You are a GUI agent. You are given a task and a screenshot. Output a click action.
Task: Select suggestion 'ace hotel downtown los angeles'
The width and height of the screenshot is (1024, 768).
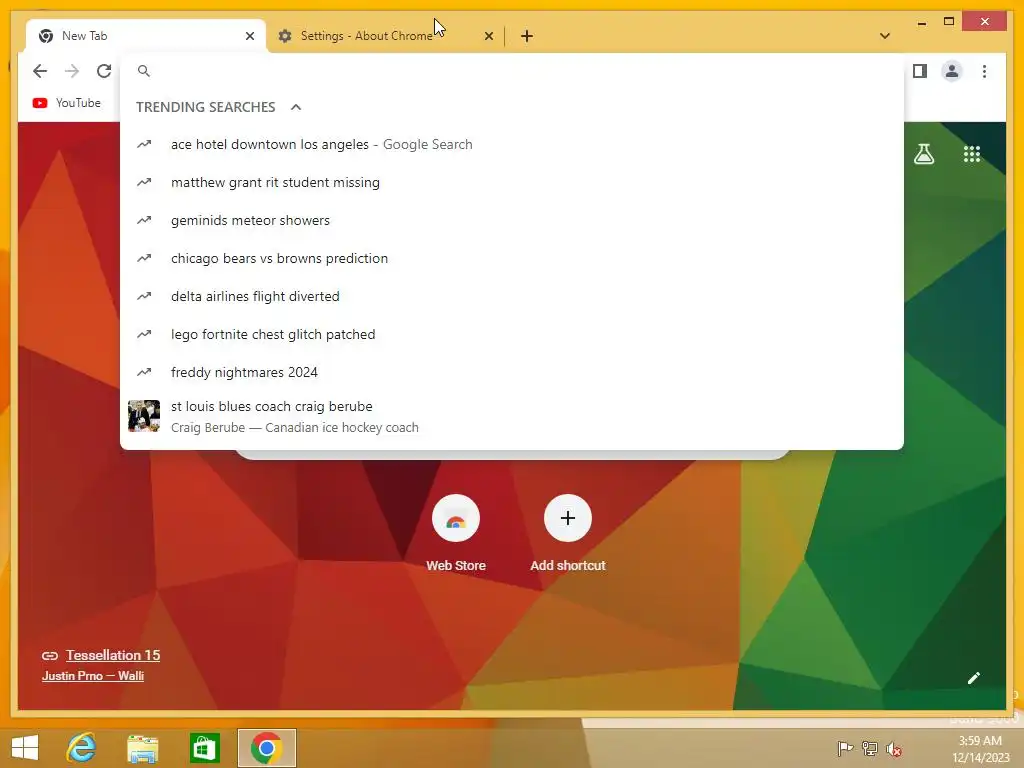click(x=512, y=144)
